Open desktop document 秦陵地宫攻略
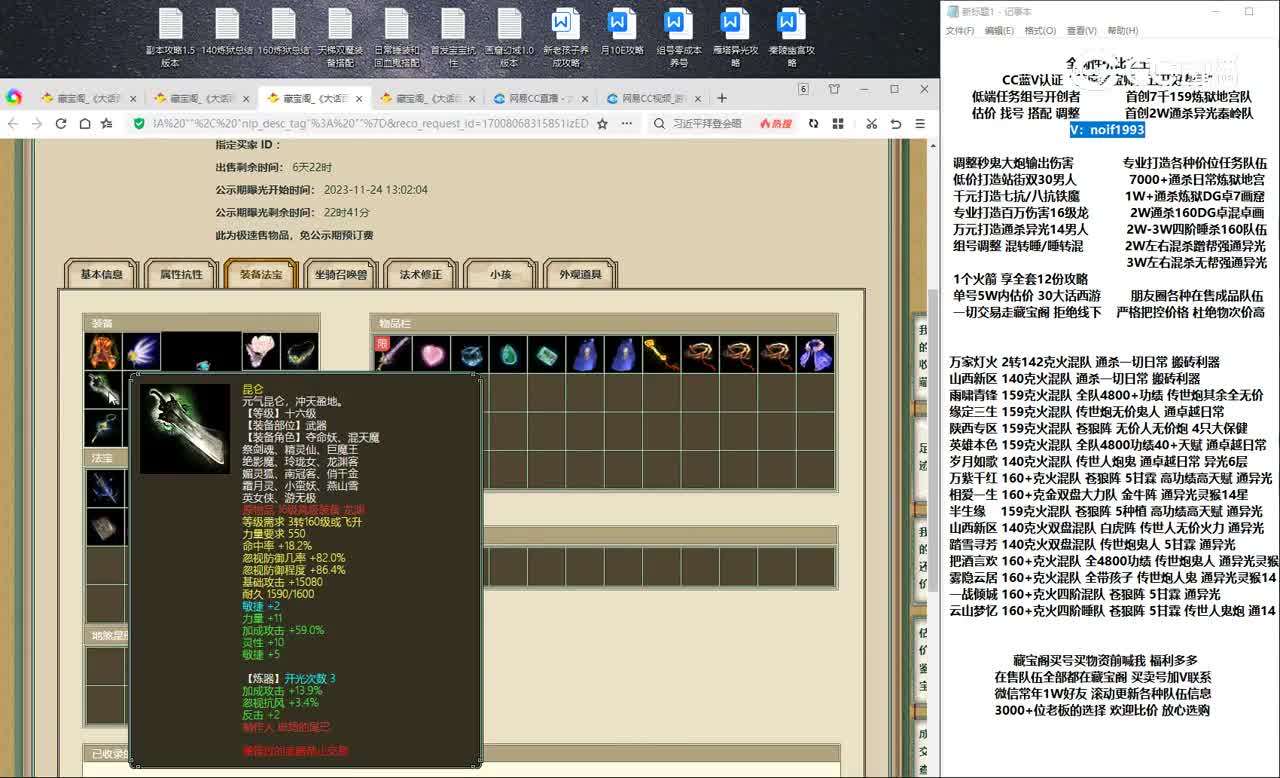 tap(792, 38)
